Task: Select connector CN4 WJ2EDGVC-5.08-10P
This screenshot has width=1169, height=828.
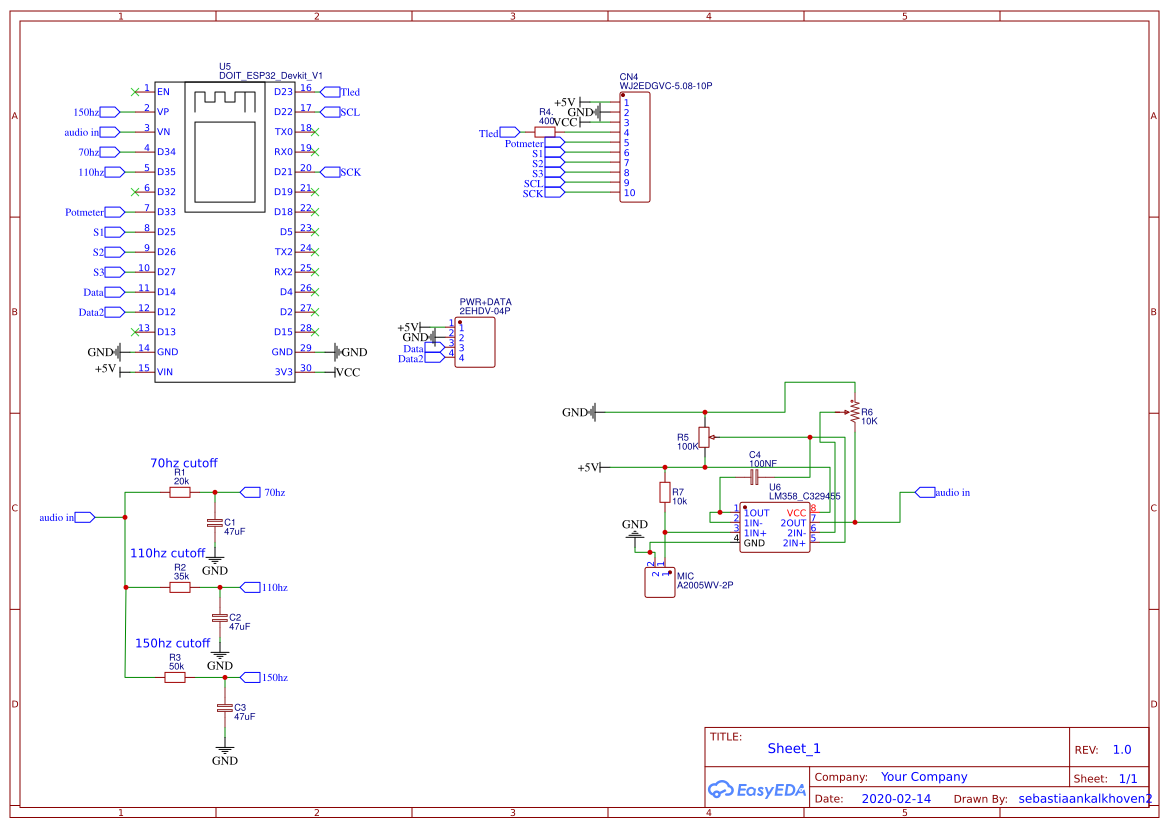Action: pos(635,145)
